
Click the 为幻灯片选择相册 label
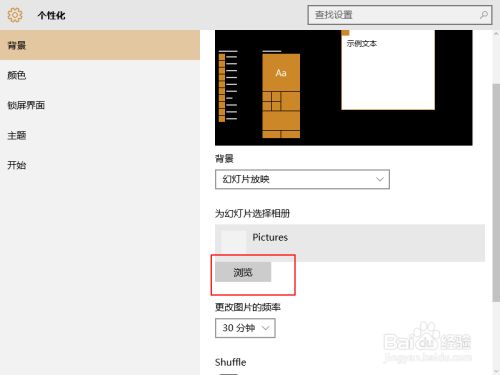pos(252,213)
